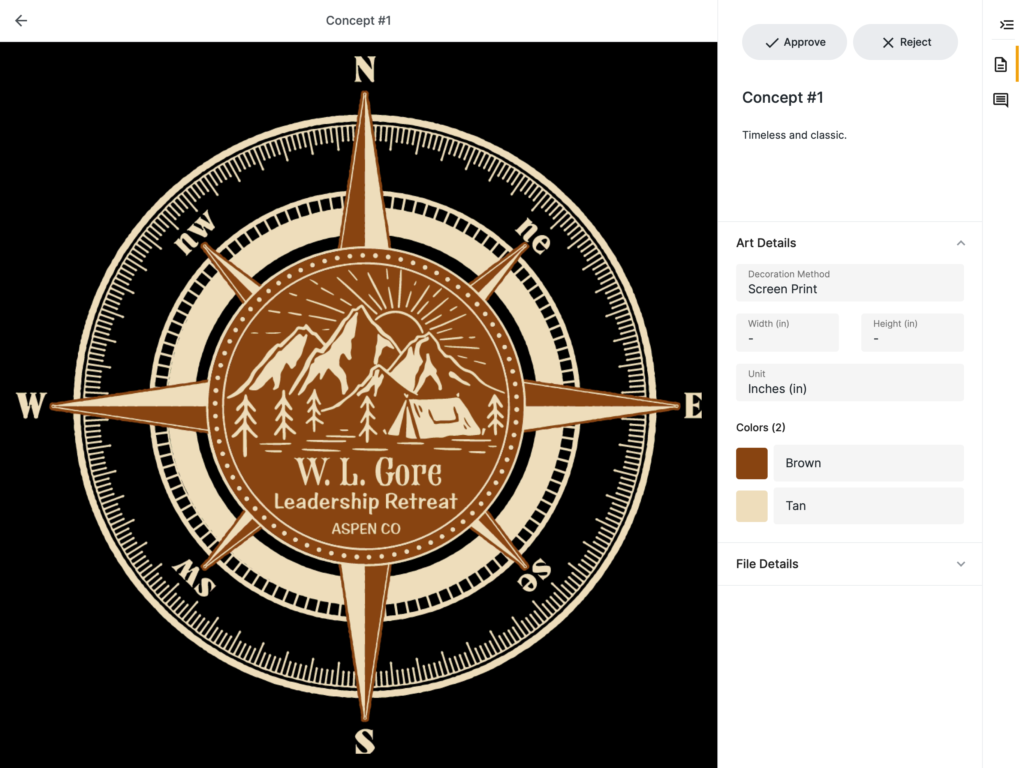Reject Concept #1
This screenshot has width=1024, height=768.
point(905,42)
